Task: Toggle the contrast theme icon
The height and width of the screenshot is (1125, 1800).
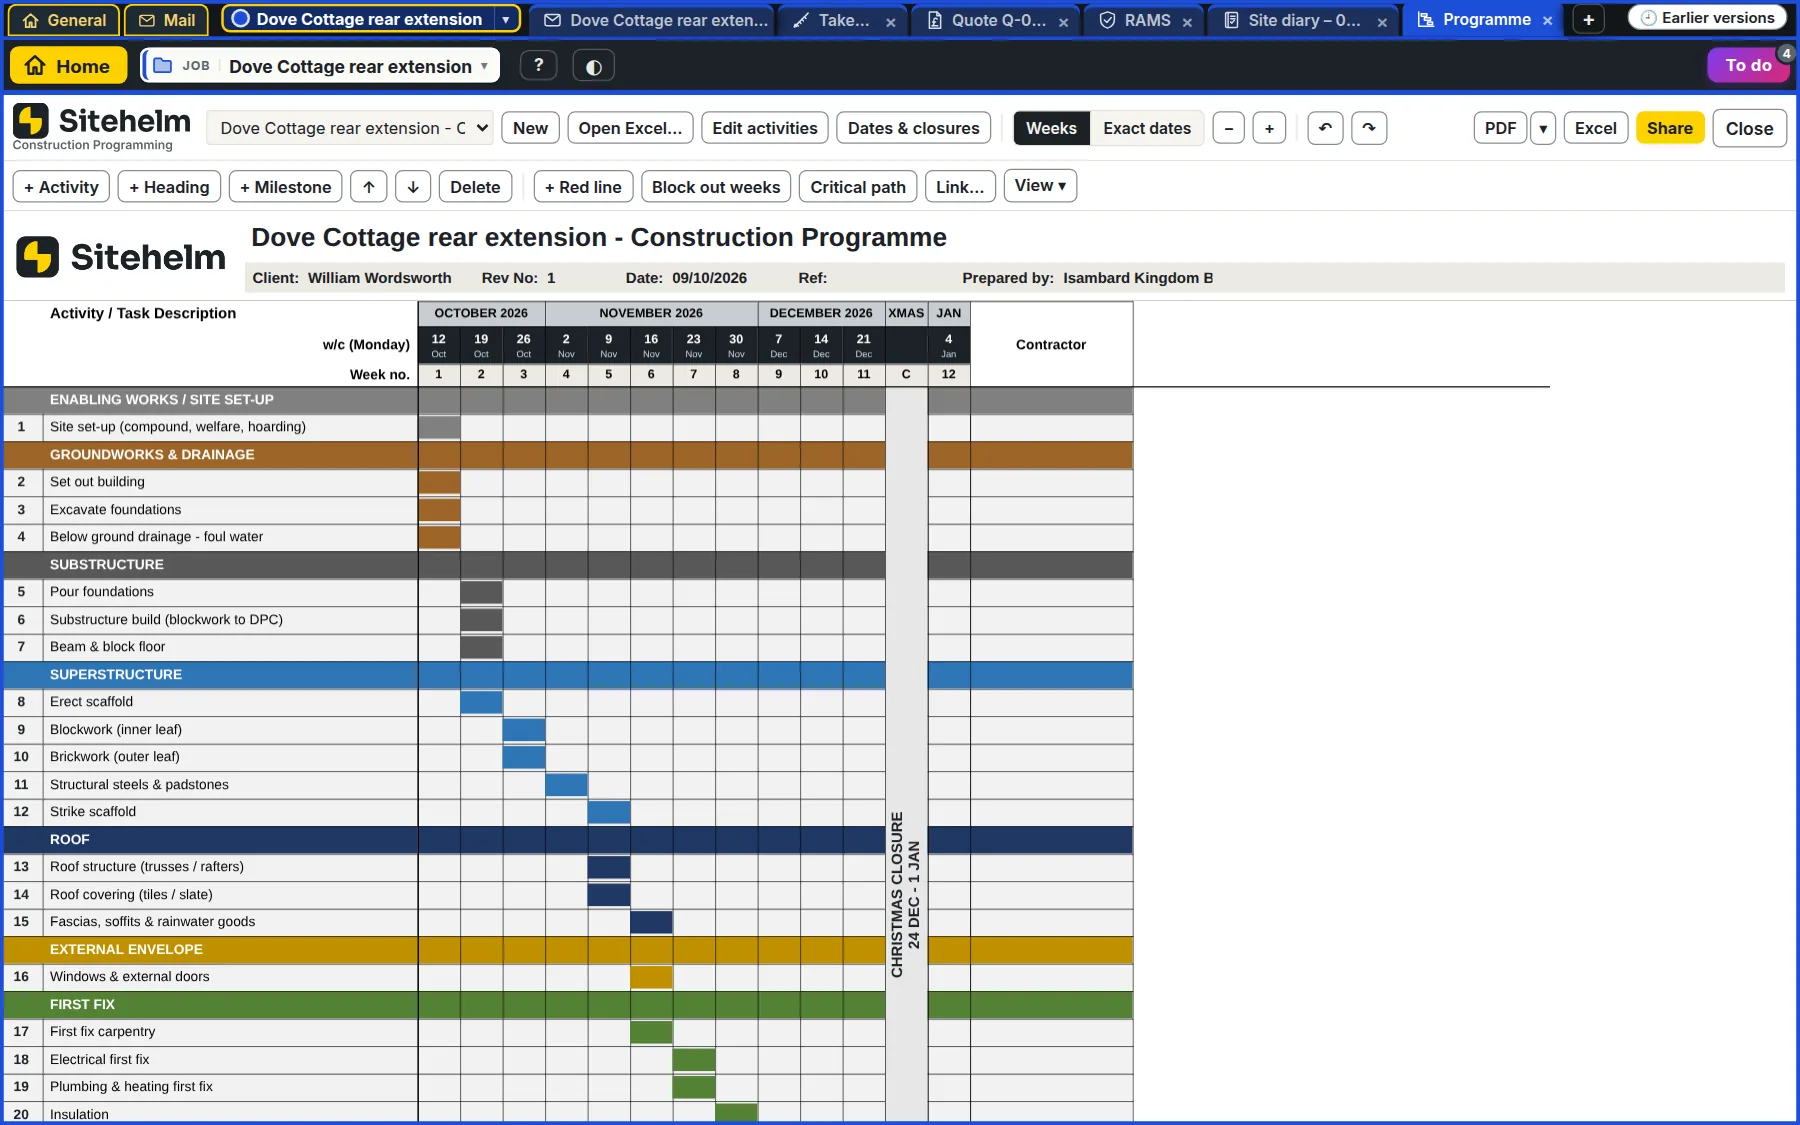Action: pos(594,66)
